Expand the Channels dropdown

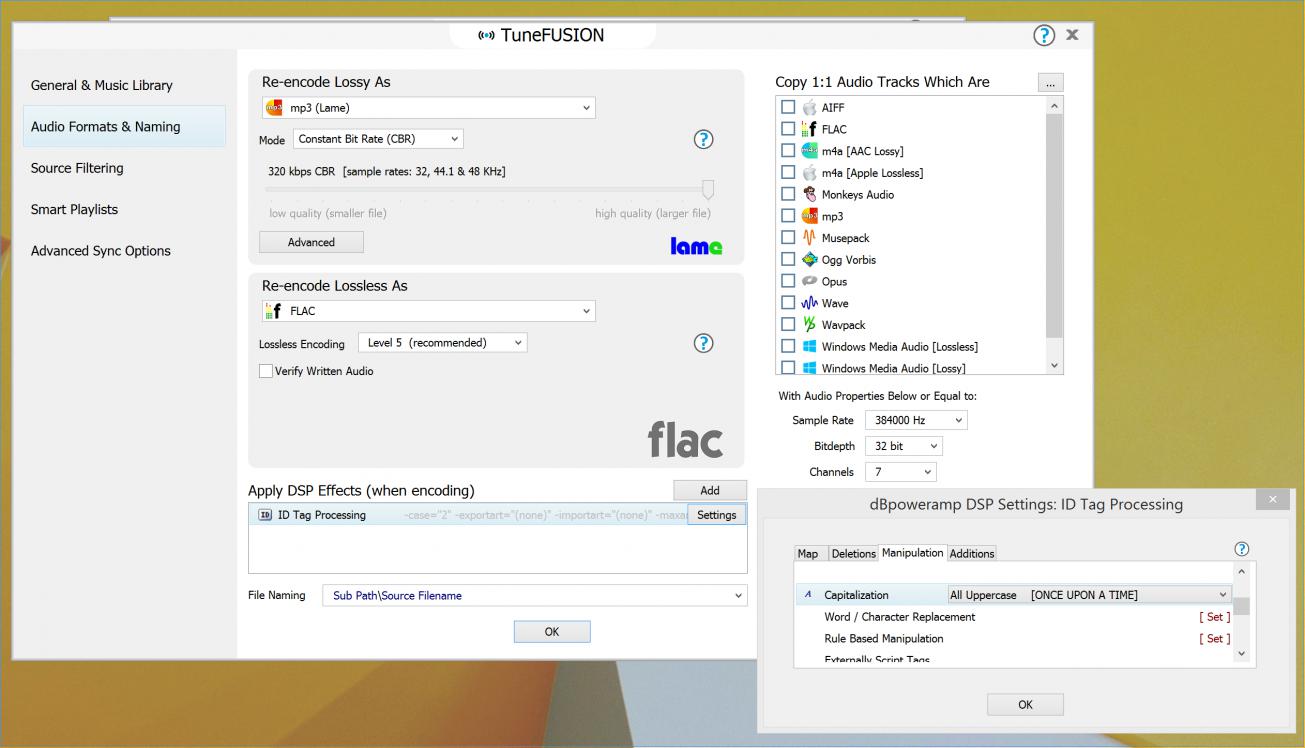901,472
